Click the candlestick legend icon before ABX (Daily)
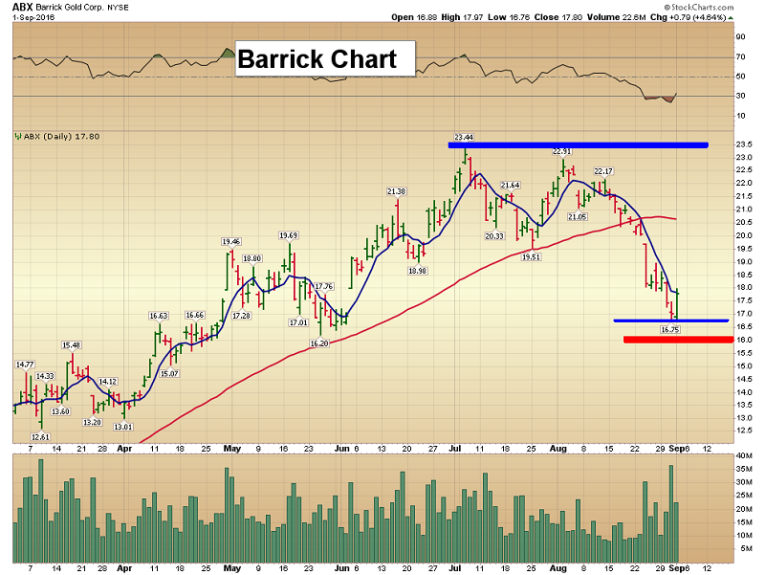Viewport: 765px width, 575px height. coord(18,137)
